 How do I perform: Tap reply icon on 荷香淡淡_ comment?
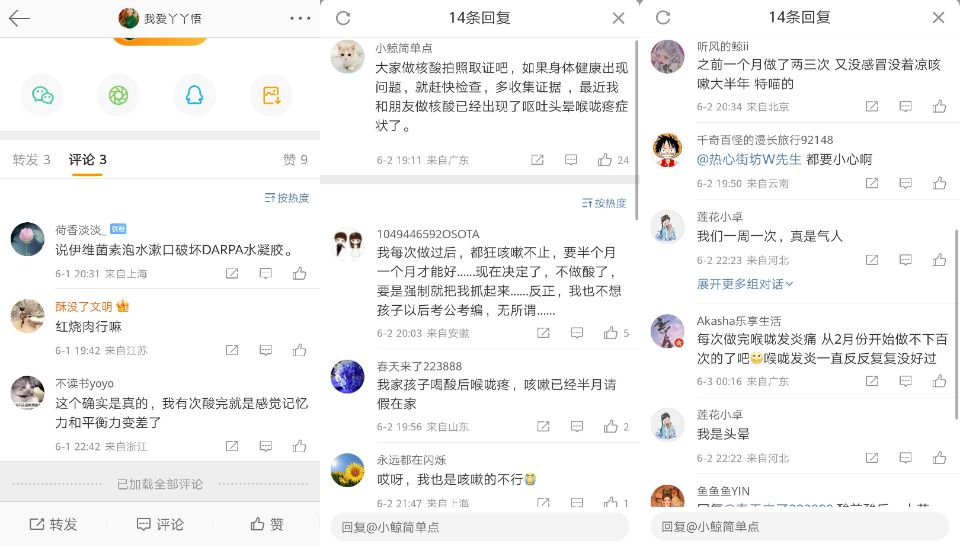[x=266, y=273]
